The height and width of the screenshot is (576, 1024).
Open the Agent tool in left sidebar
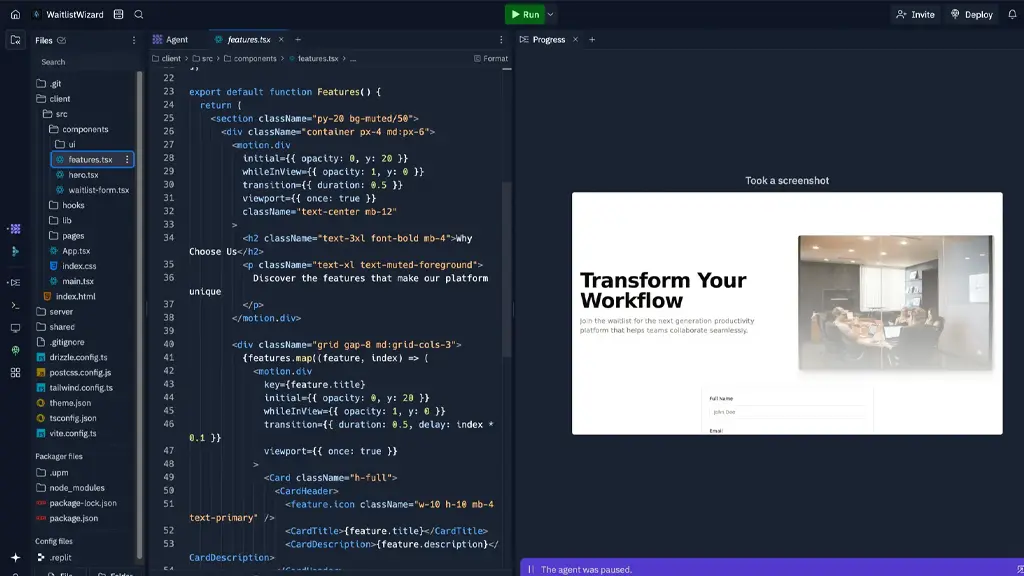[x=15, y=229]
